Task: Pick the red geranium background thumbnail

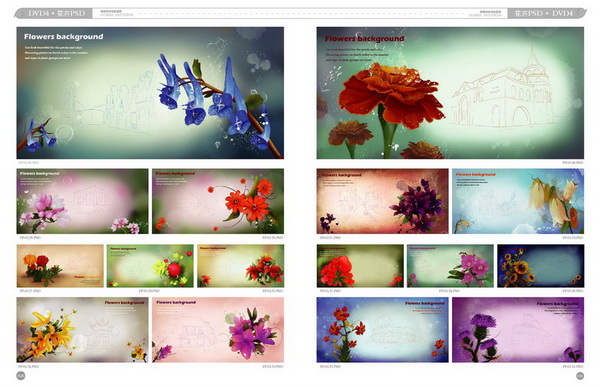Action: tap(360, 266)
